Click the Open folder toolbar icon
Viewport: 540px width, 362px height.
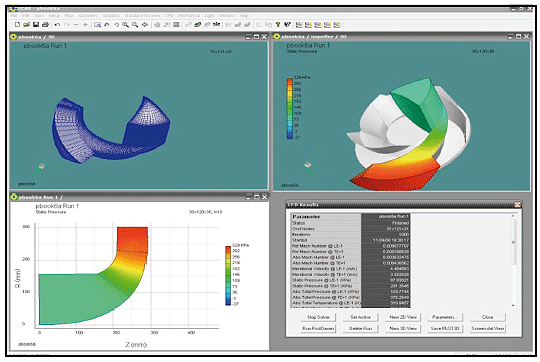26,25
